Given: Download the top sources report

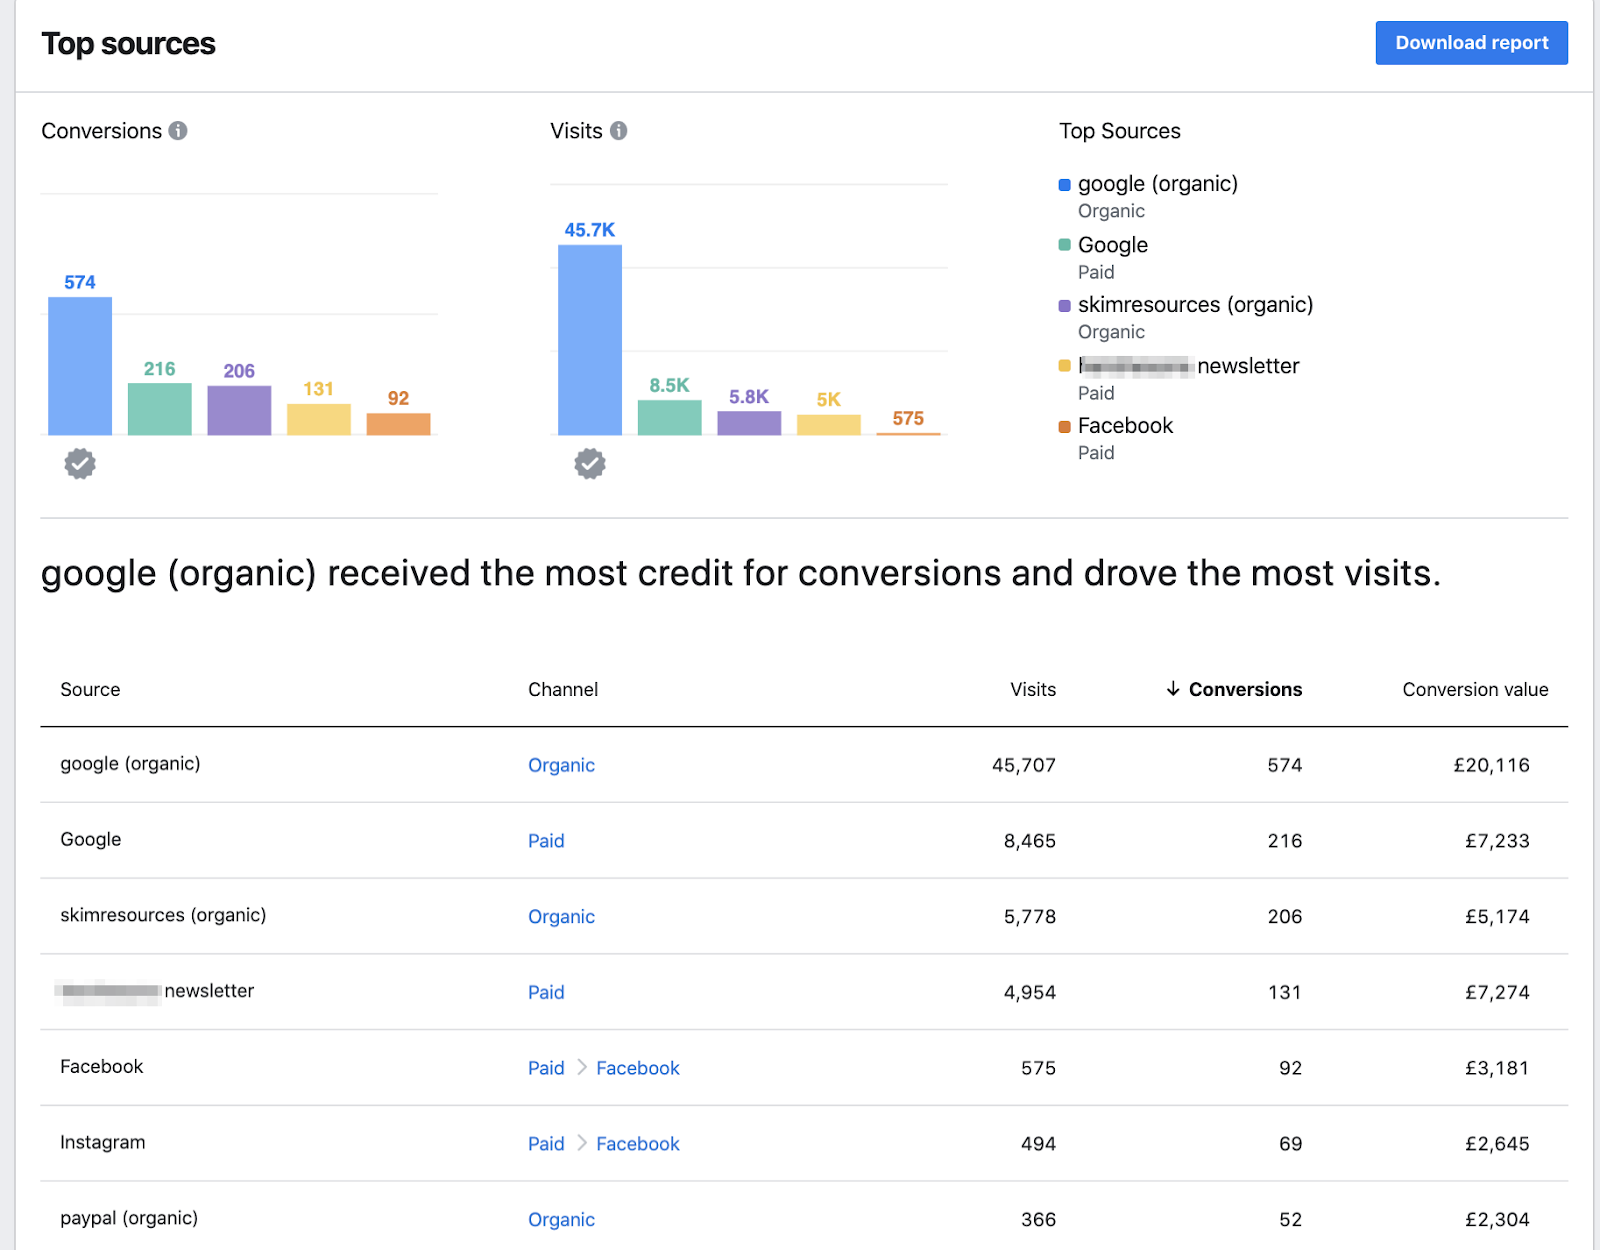Looking at the screenshot, I should point(1471,43).
